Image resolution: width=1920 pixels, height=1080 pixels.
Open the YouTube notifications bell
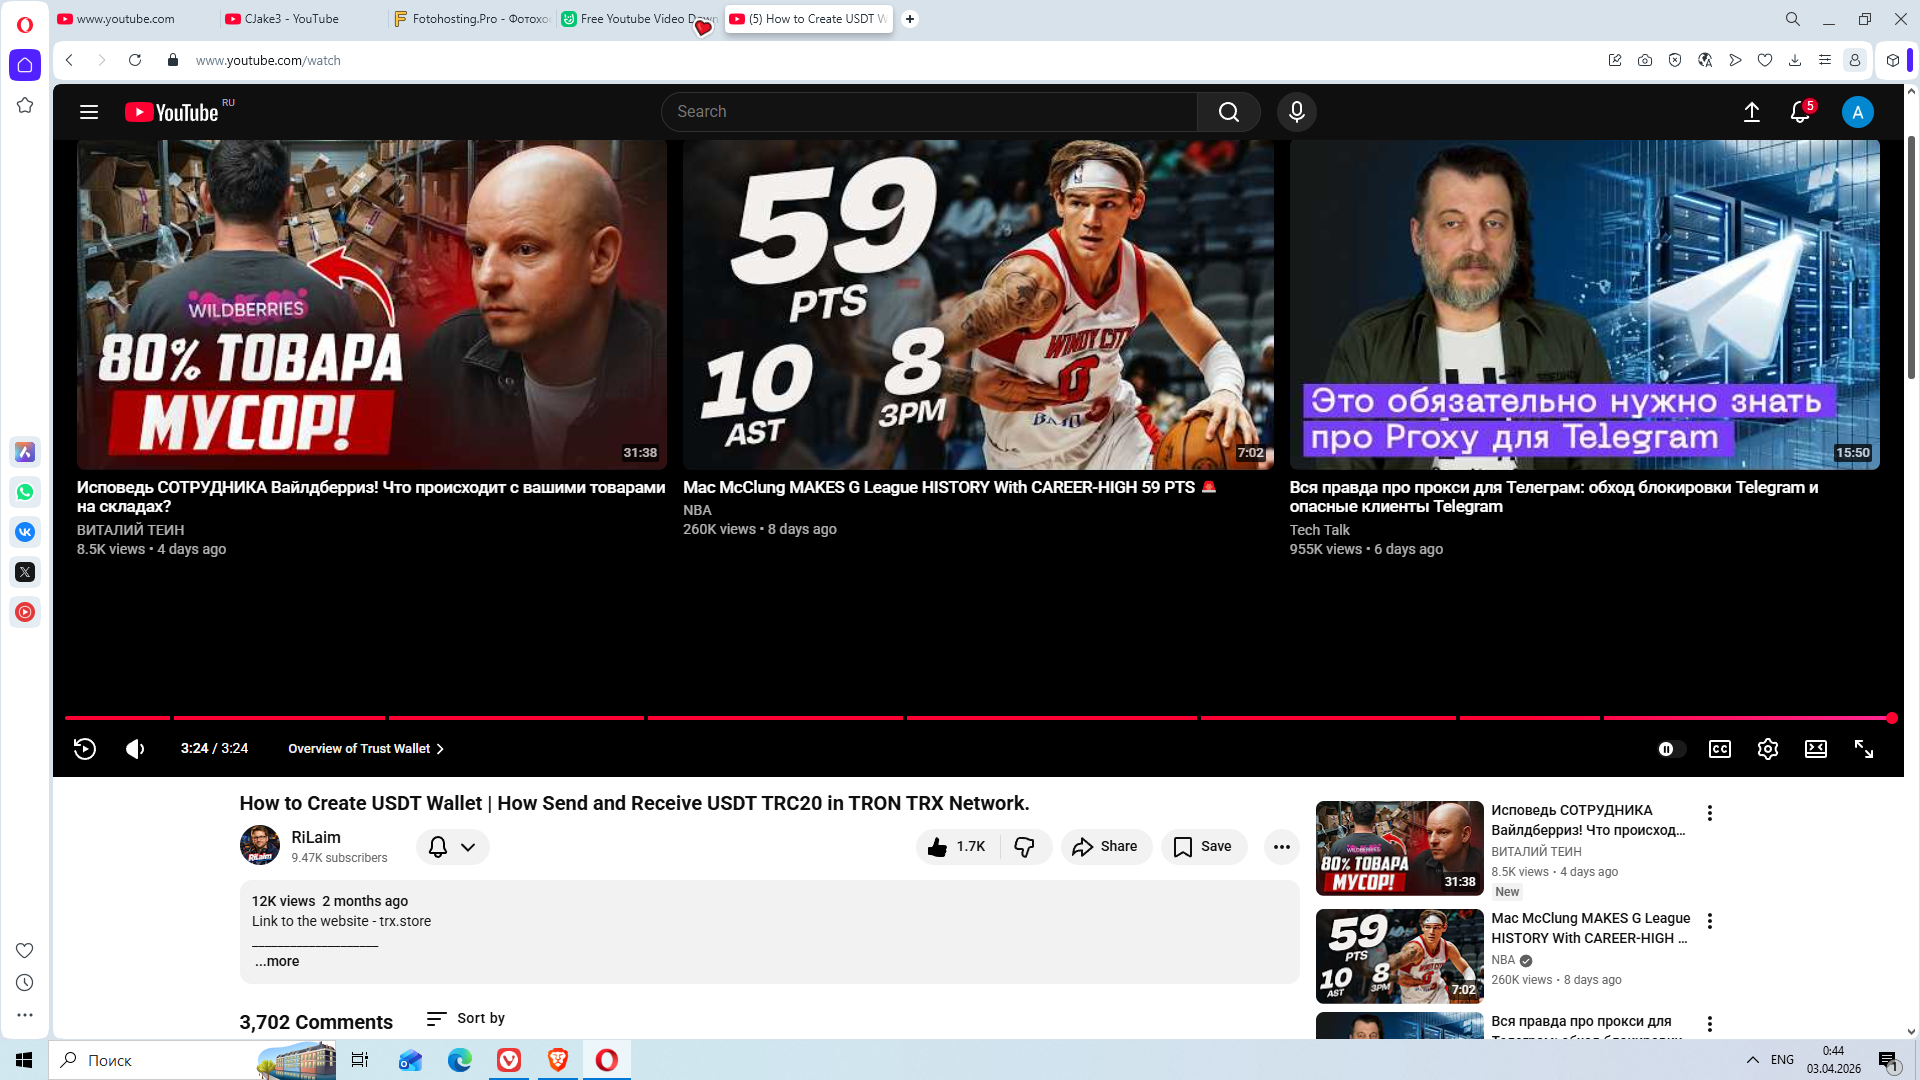tap(1800, 112)
